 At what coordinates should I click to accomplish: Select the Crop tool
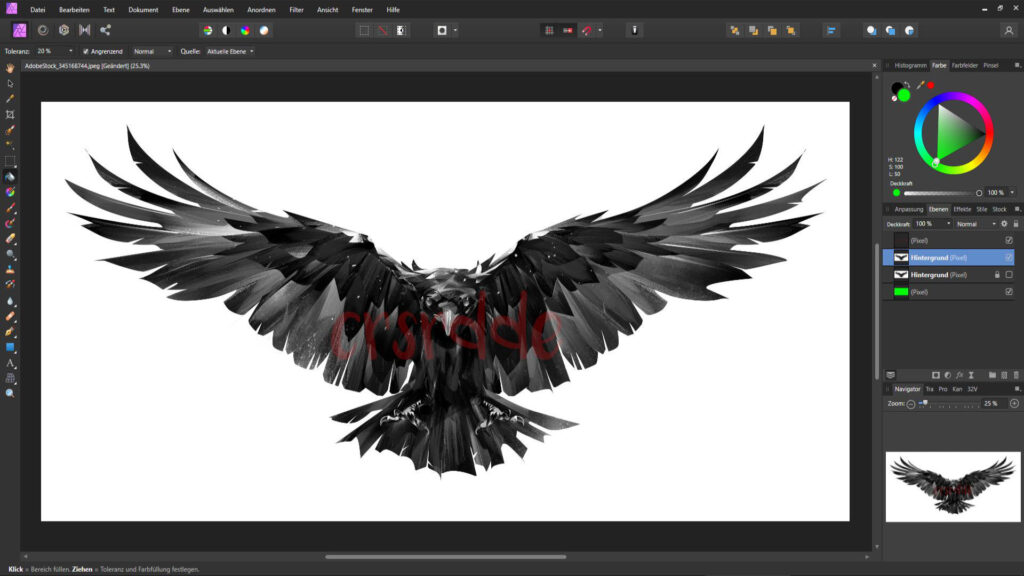click(x=10, y=114)
